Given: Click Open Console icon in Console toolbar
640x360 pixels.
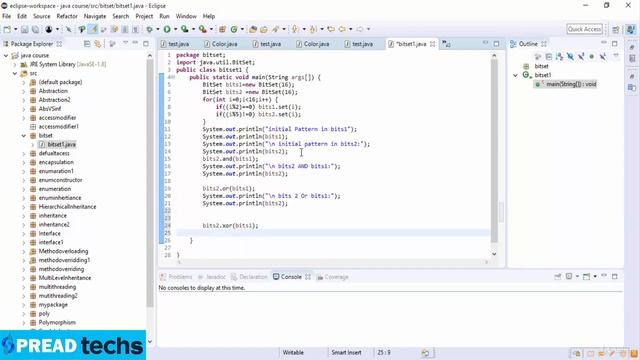Looking at the screenshot, I should (587, 277).
